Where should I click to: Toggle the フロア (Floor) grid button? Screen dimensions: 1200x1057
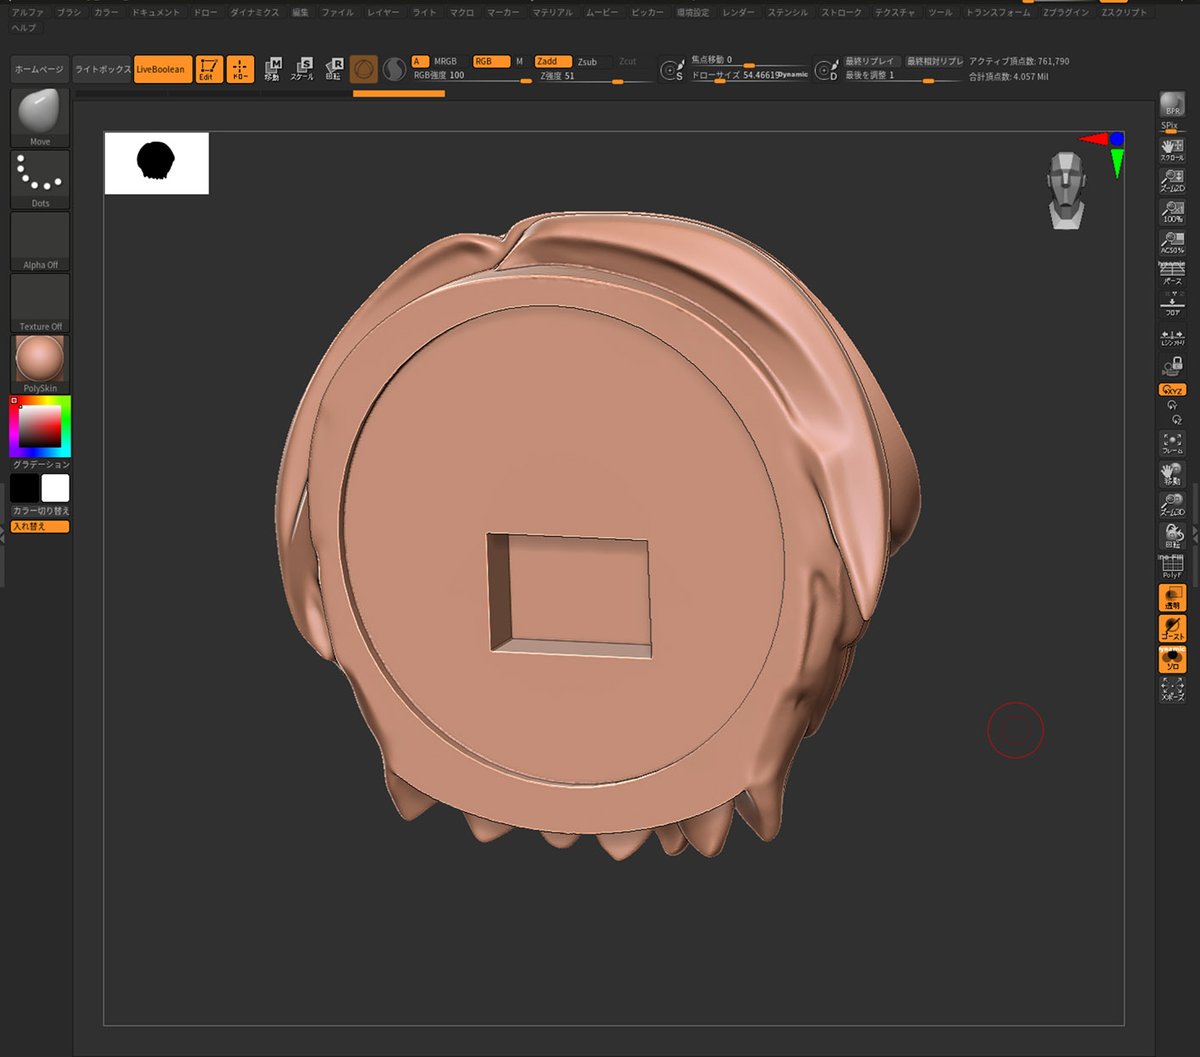click(x=1172, y=304)
